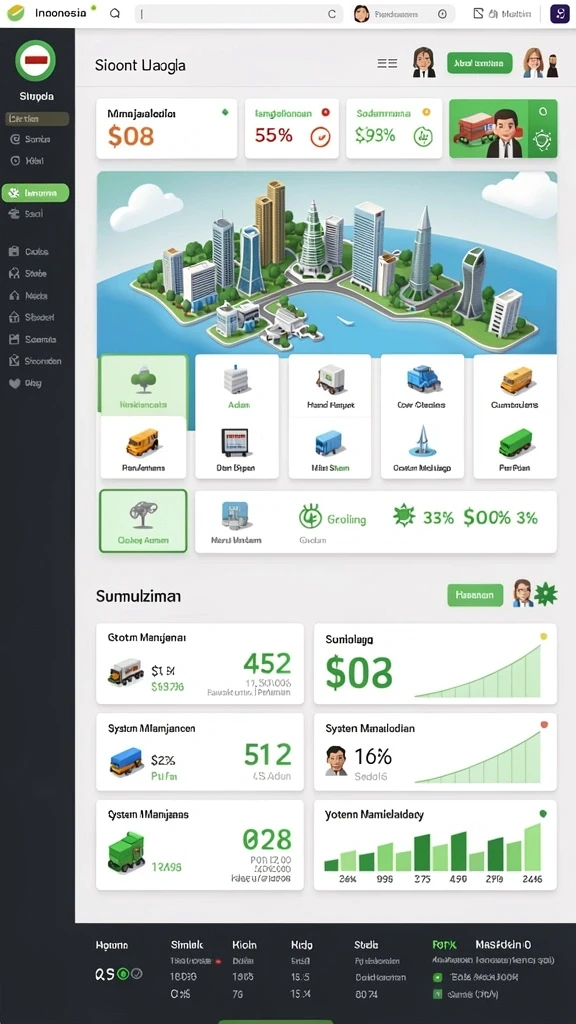Select the highlighted satellite dish tile
576x1024 pixels.
coord(143,521)
